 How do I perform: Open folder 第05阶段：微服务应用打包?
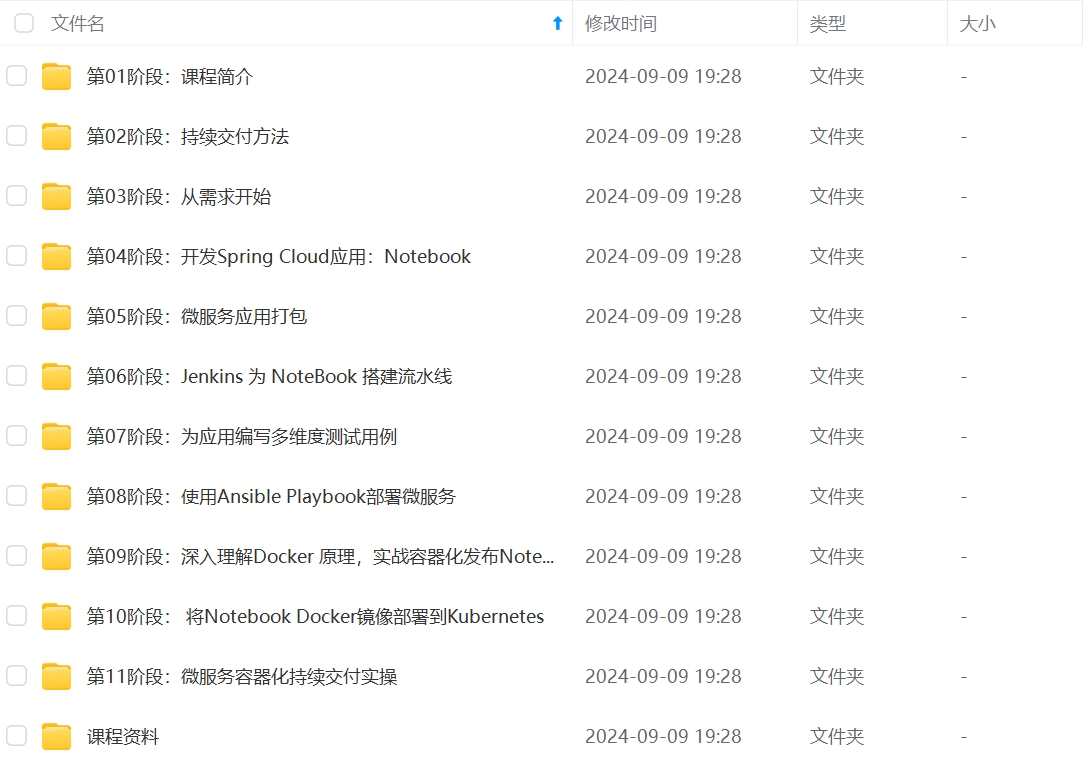196,316
